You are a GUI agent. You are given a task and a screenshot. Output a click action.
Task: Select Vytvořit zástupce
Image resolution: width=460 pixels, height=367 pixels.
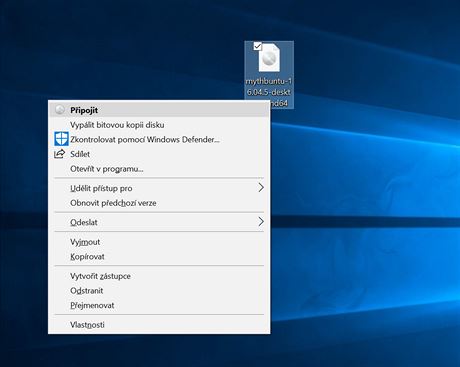(x=159, y=276)
